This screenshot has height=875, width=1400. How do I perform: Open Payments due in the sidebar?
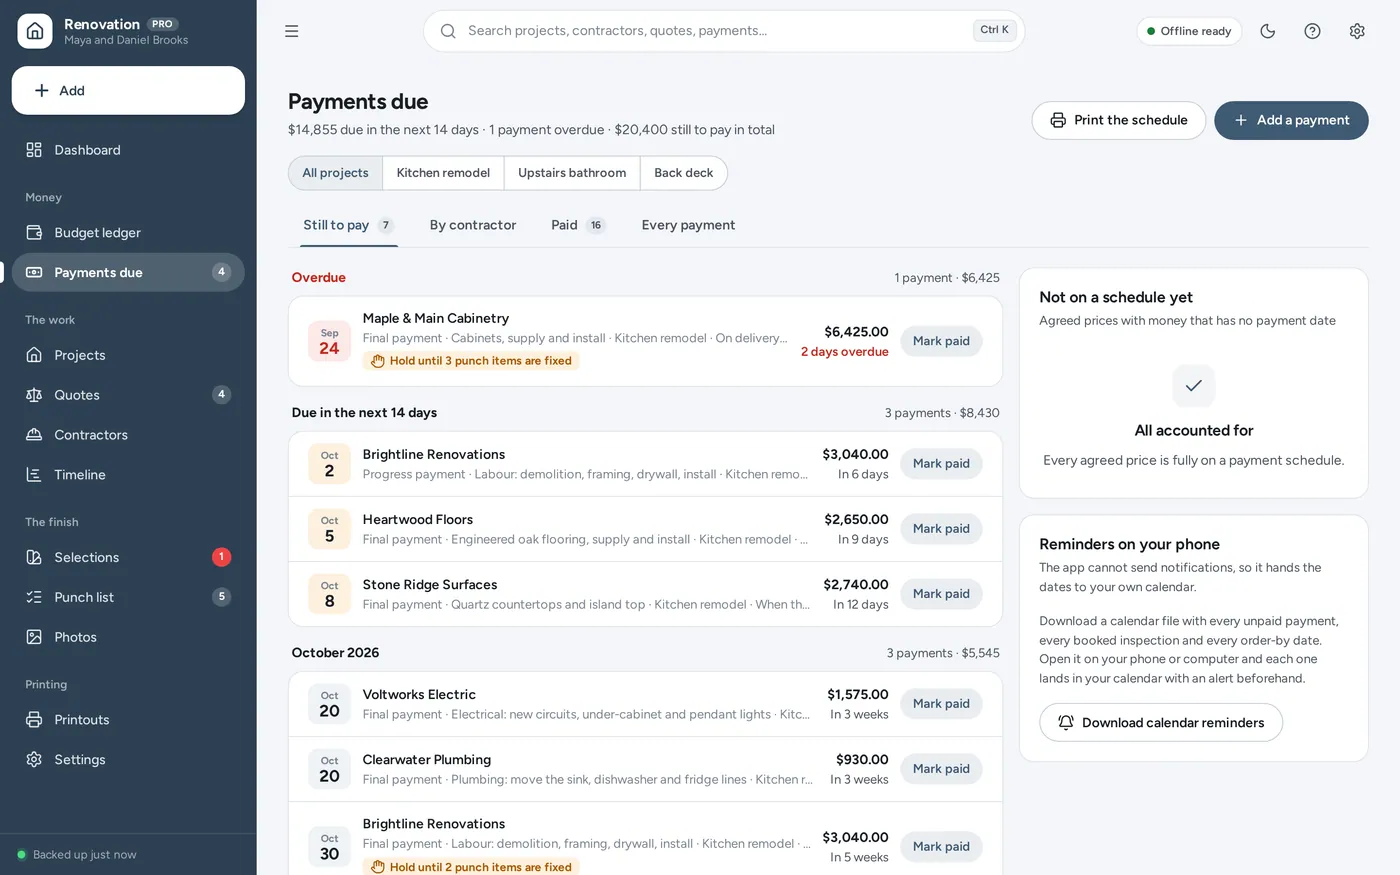(128, 272)
